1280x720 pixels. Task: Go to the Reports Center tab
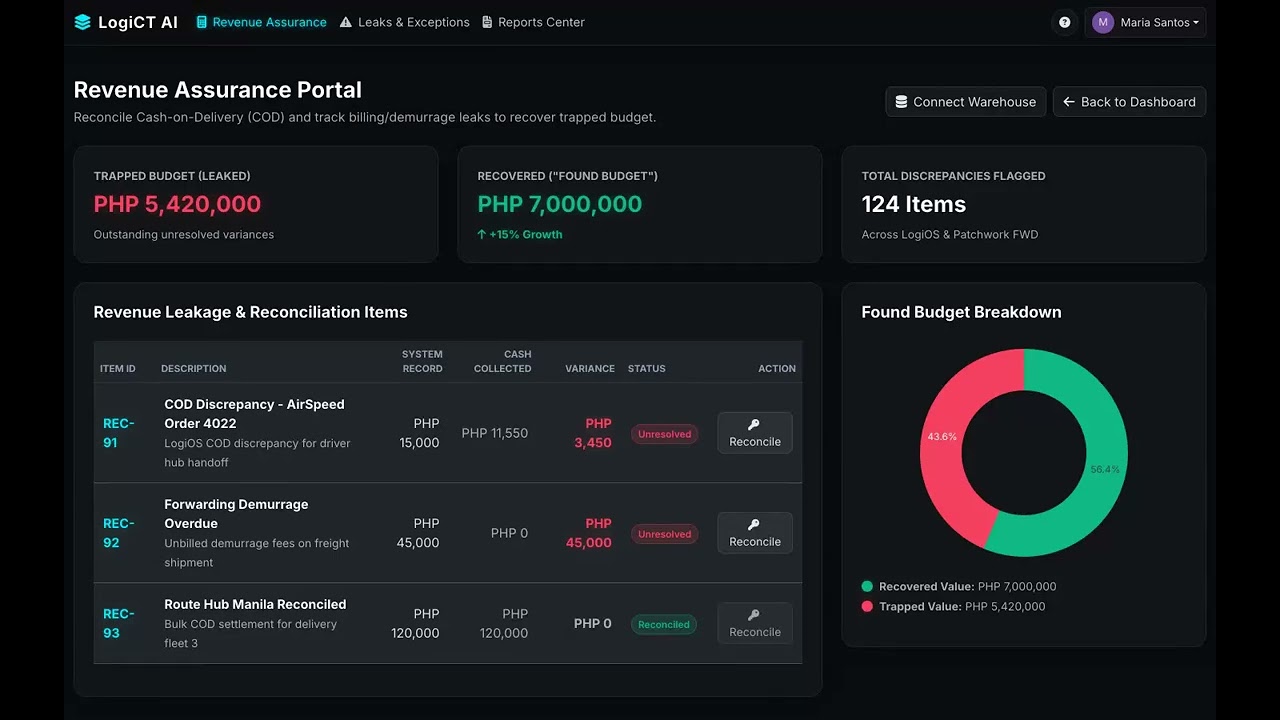tap(533, 22)
